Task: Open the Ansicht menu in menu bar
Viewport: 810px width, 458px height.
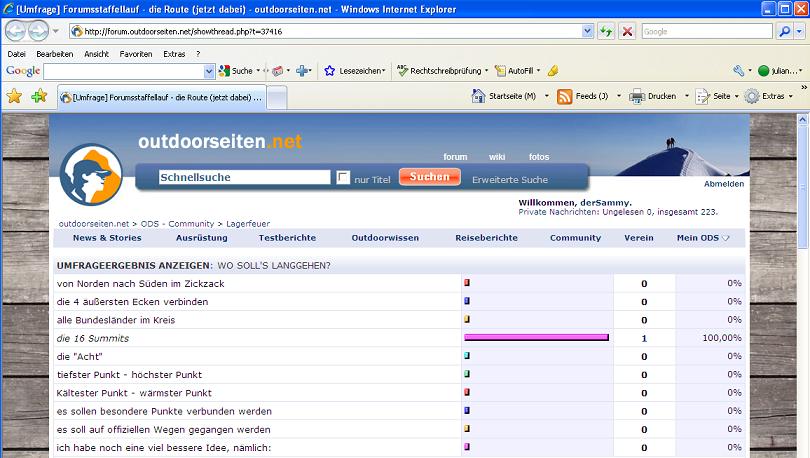Action: (96, 53)
